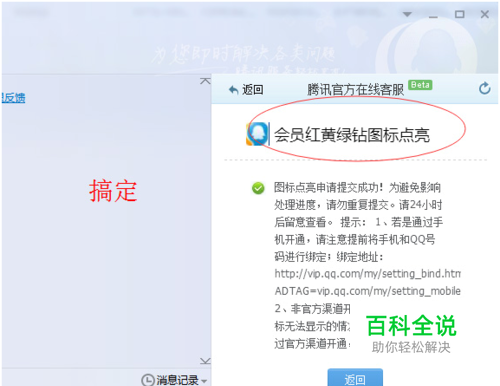
Task: Minimize the QQ support window
Action: [433, 17]
